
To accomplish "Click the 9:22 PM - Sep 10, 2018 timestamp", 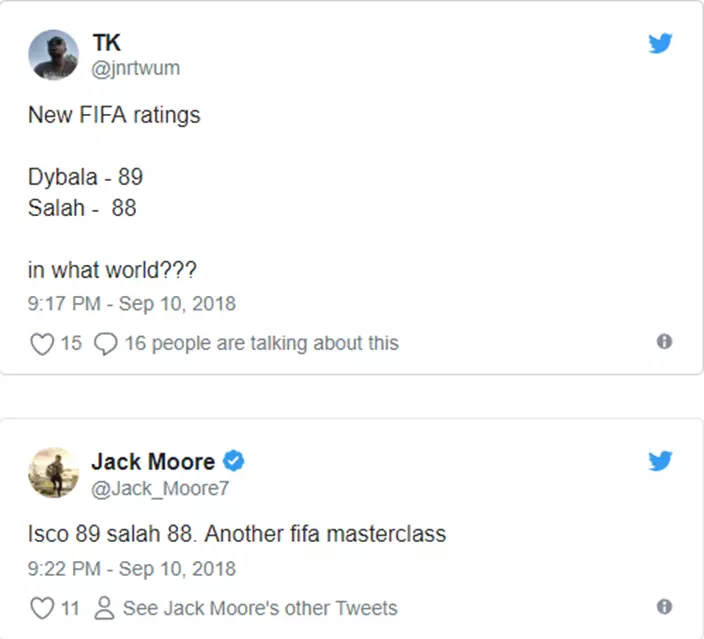I will tap(132, 569).
